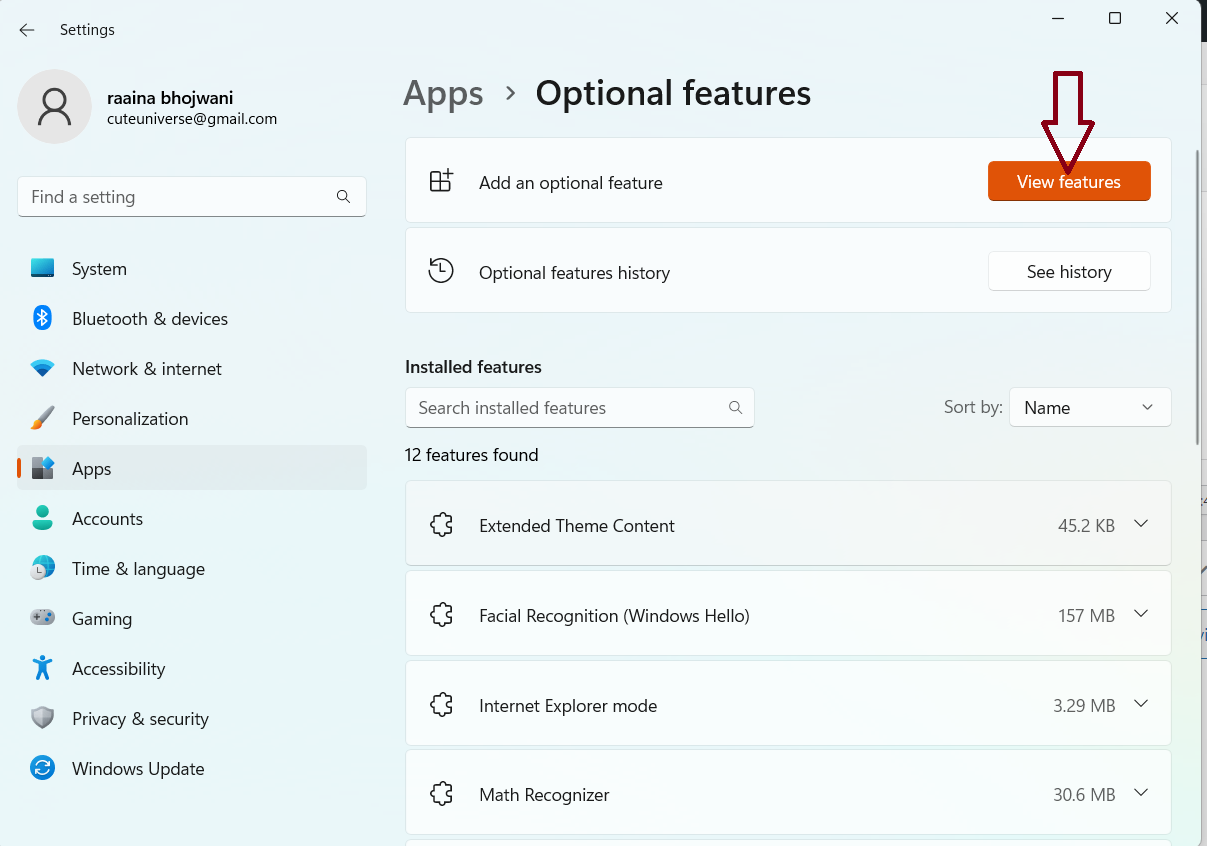Open Time & language settings

coord(138,569)
